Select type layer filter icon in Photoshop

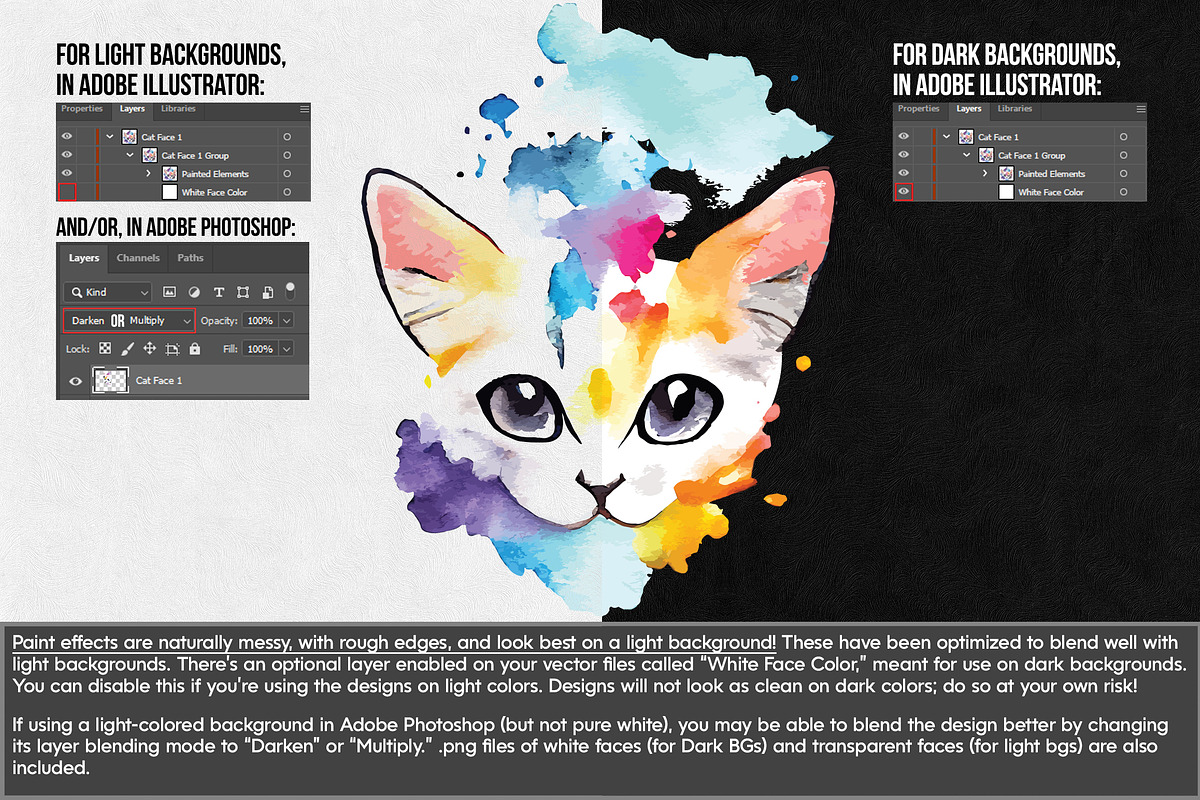pyautogui.click(x=219, y=292)
